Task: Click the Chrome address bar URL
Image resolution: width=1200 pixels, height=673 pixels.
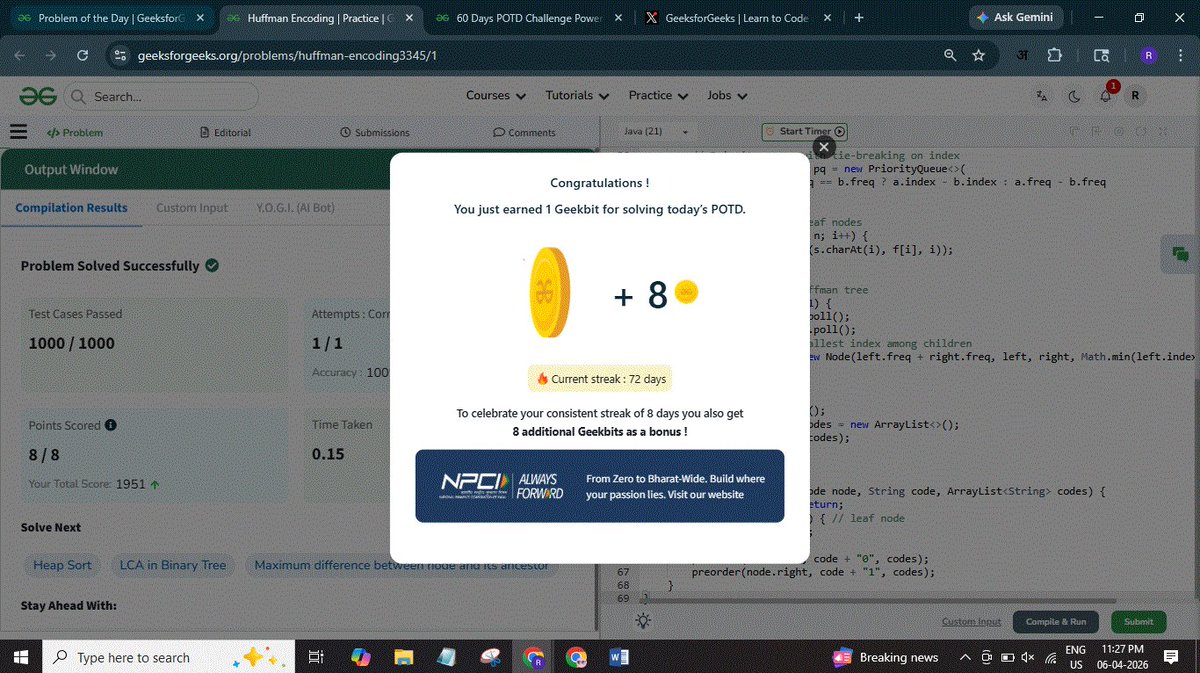Action: pyautogui.click(x=288, y=55)
